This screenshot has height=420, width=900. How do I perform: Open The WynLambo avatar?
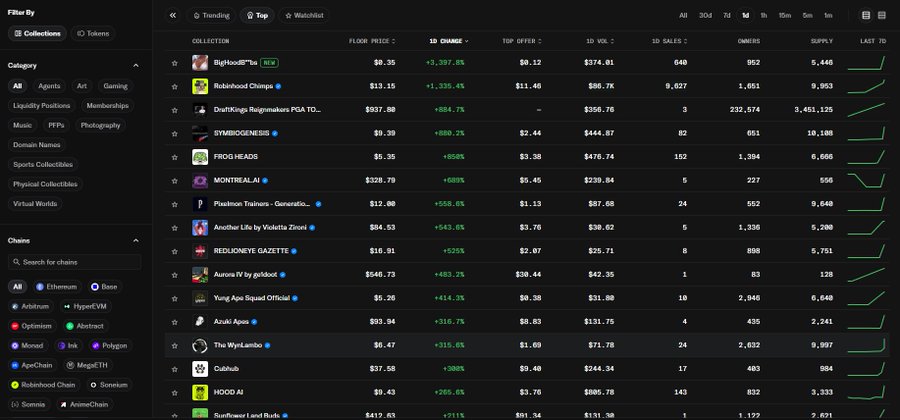(x=200, y=345)
